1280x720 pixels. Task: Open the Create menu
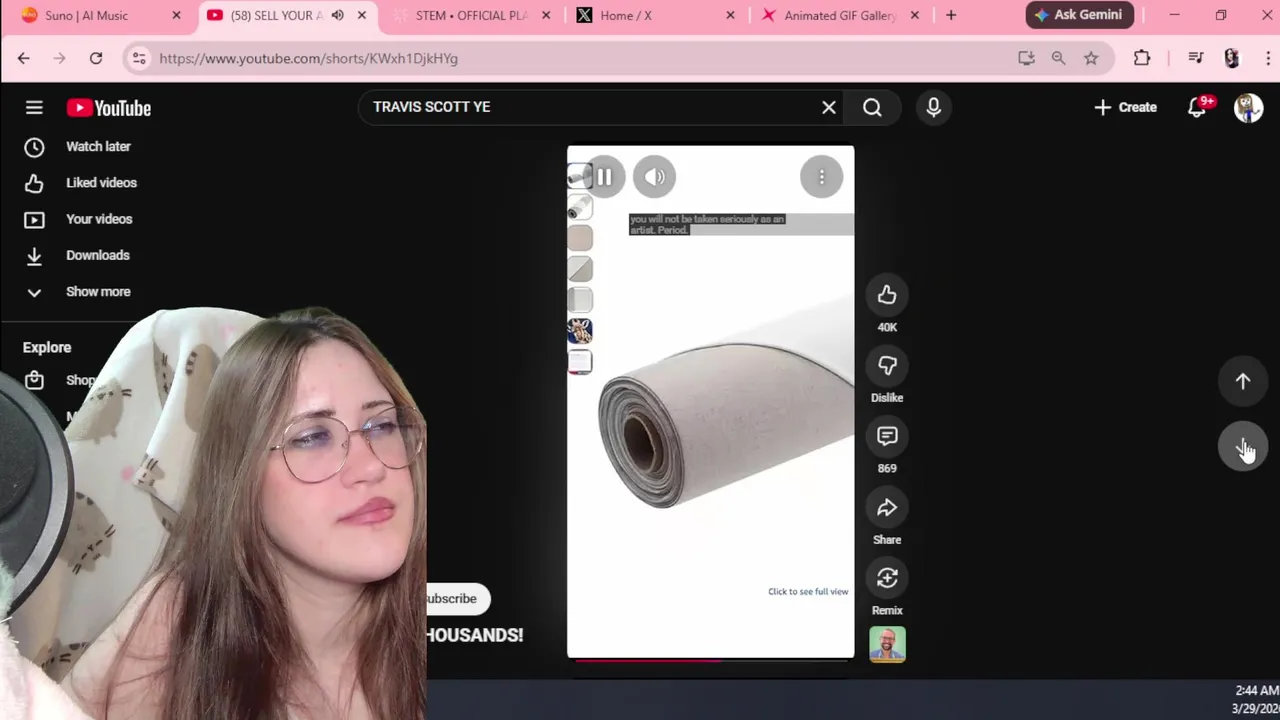coord(1126,107)
